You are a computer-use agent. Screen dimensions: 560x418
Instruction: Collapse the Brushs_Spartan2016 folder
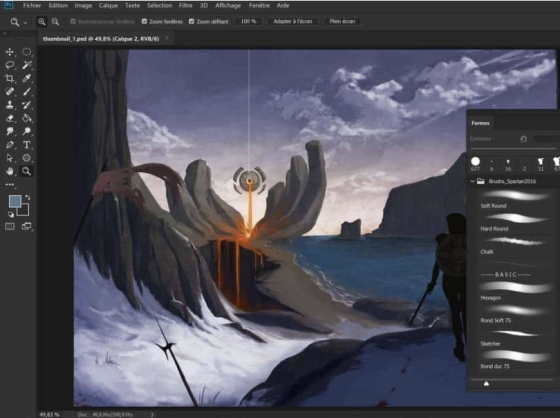[x=472, y=181]
